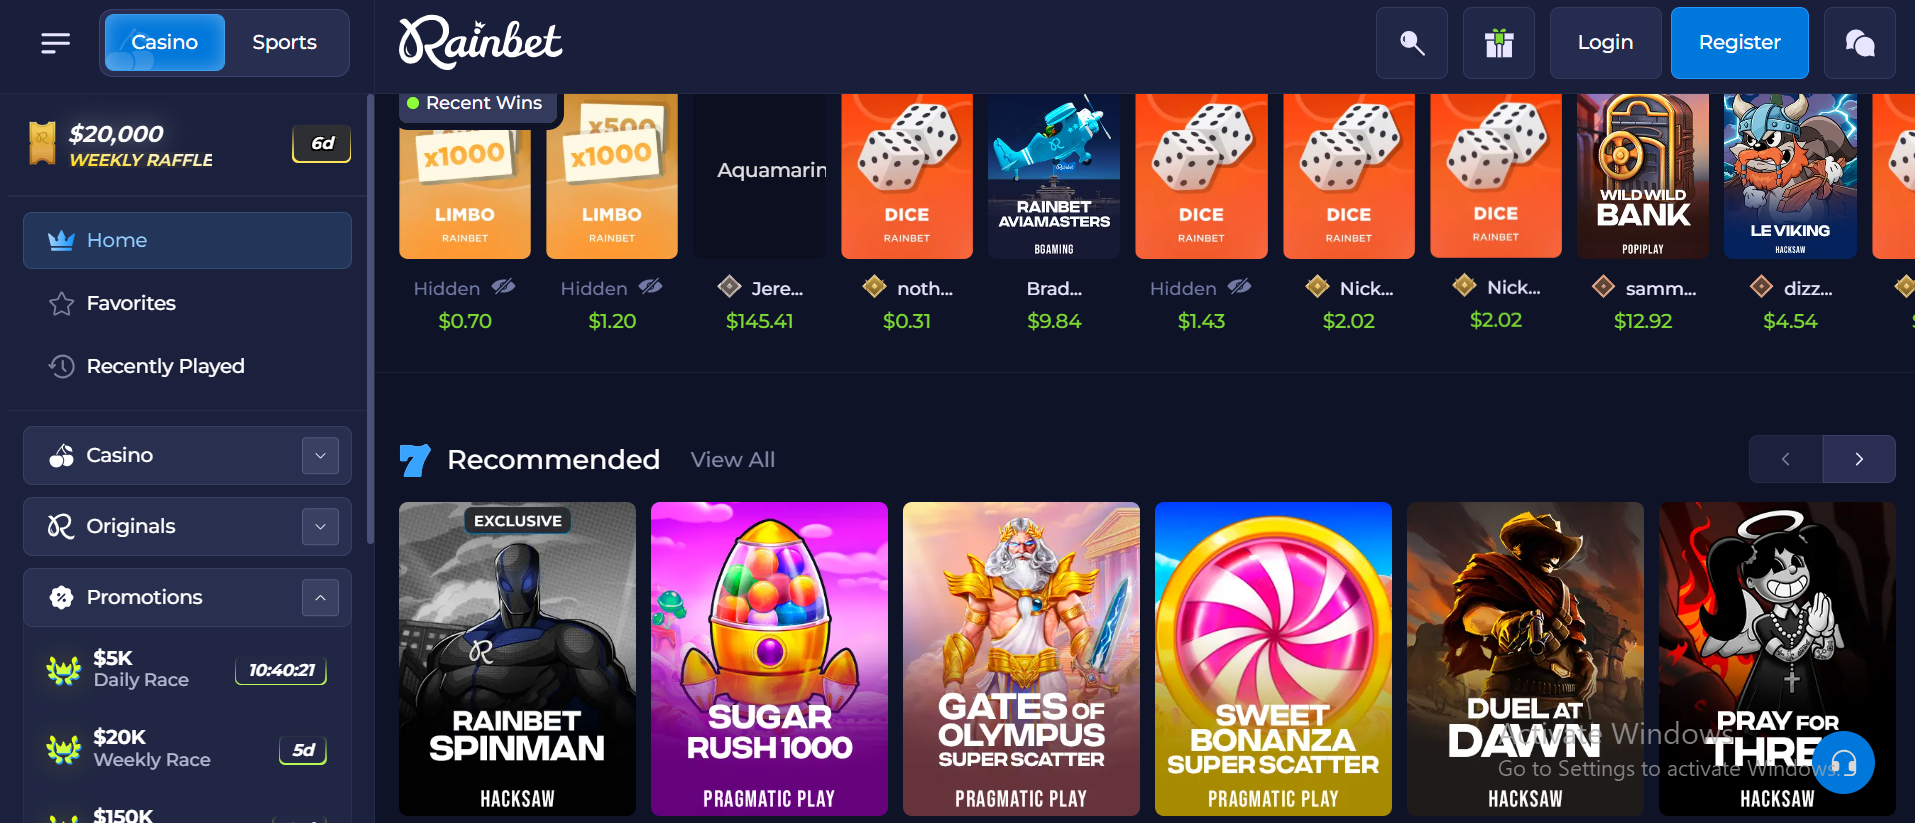Open the Sugar Rush 1000 game thumbnail
This screenshot has width=1915, height=823.
click(769, 659)
